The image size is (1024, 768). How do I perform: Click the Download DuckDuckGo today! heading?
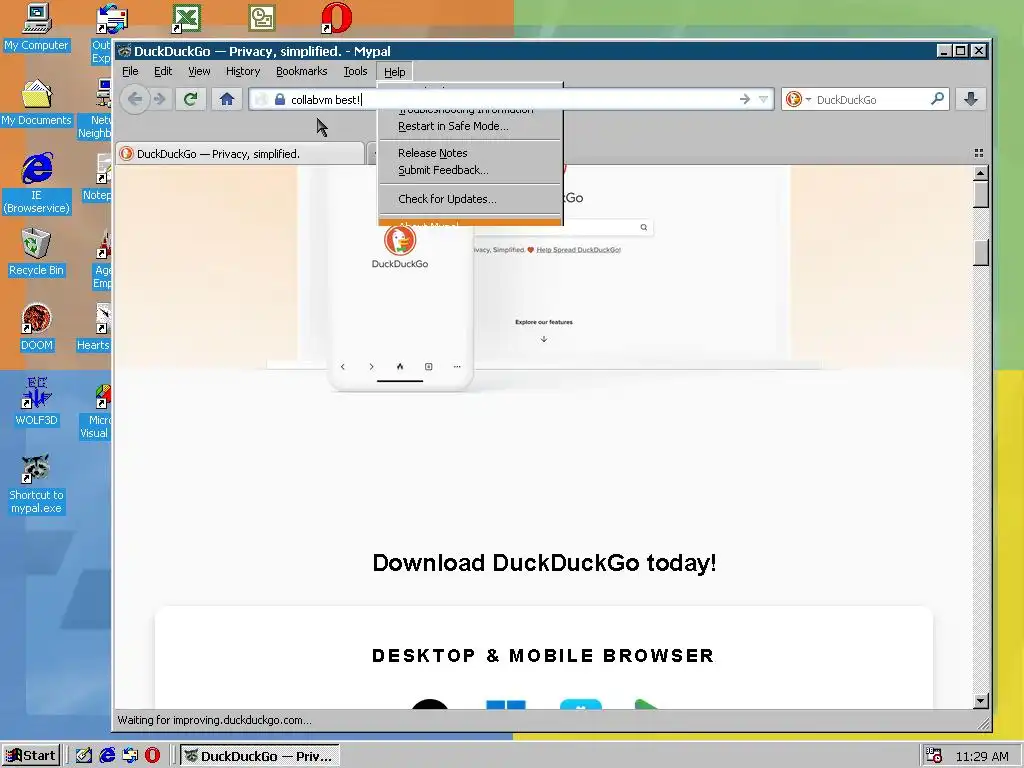click(x=544, y=562)
